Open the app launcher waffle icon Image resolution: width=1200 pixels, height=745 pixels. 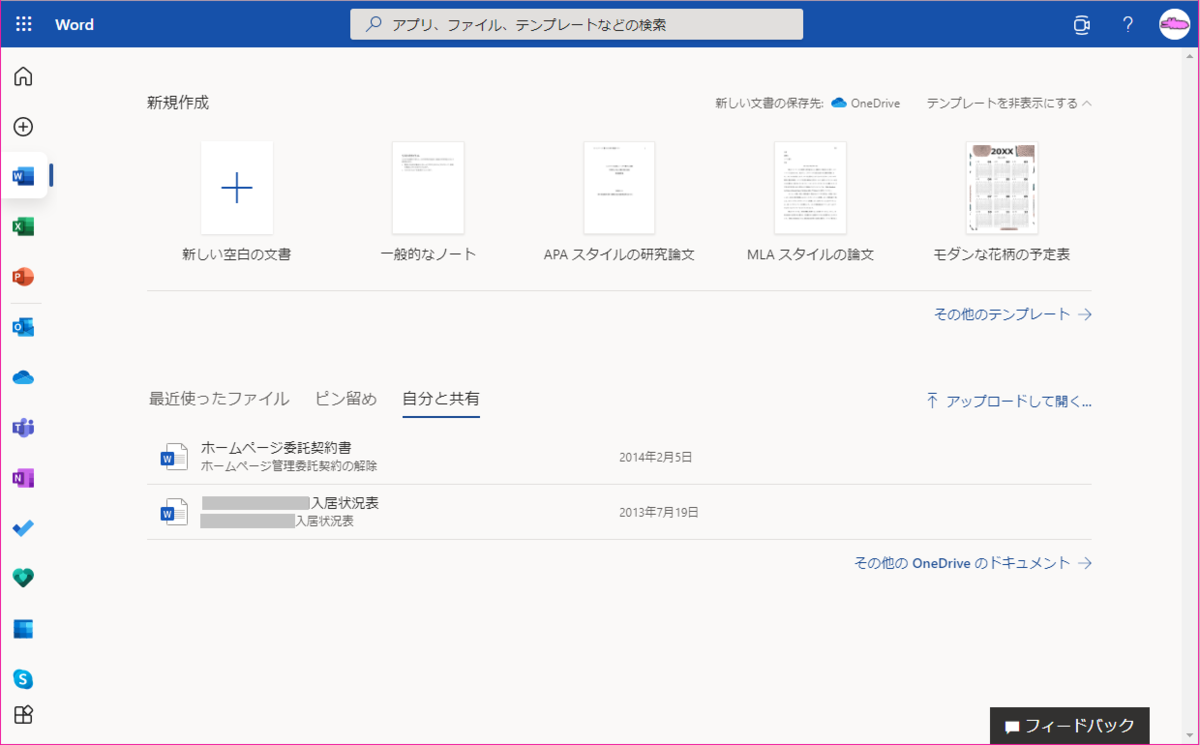(23, 24)
